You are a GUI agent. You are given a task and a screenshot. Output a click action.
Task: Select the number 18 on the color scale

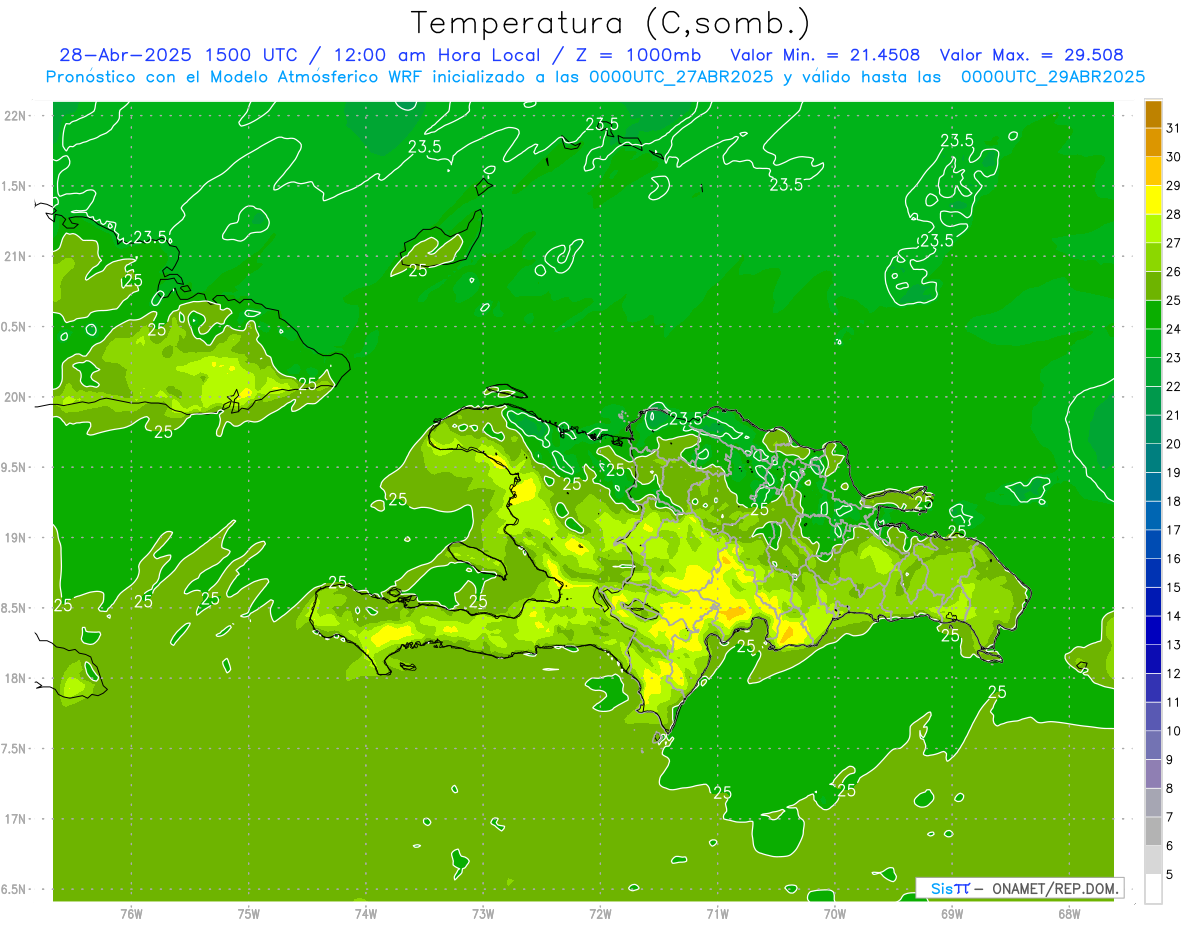point(1174,501)
